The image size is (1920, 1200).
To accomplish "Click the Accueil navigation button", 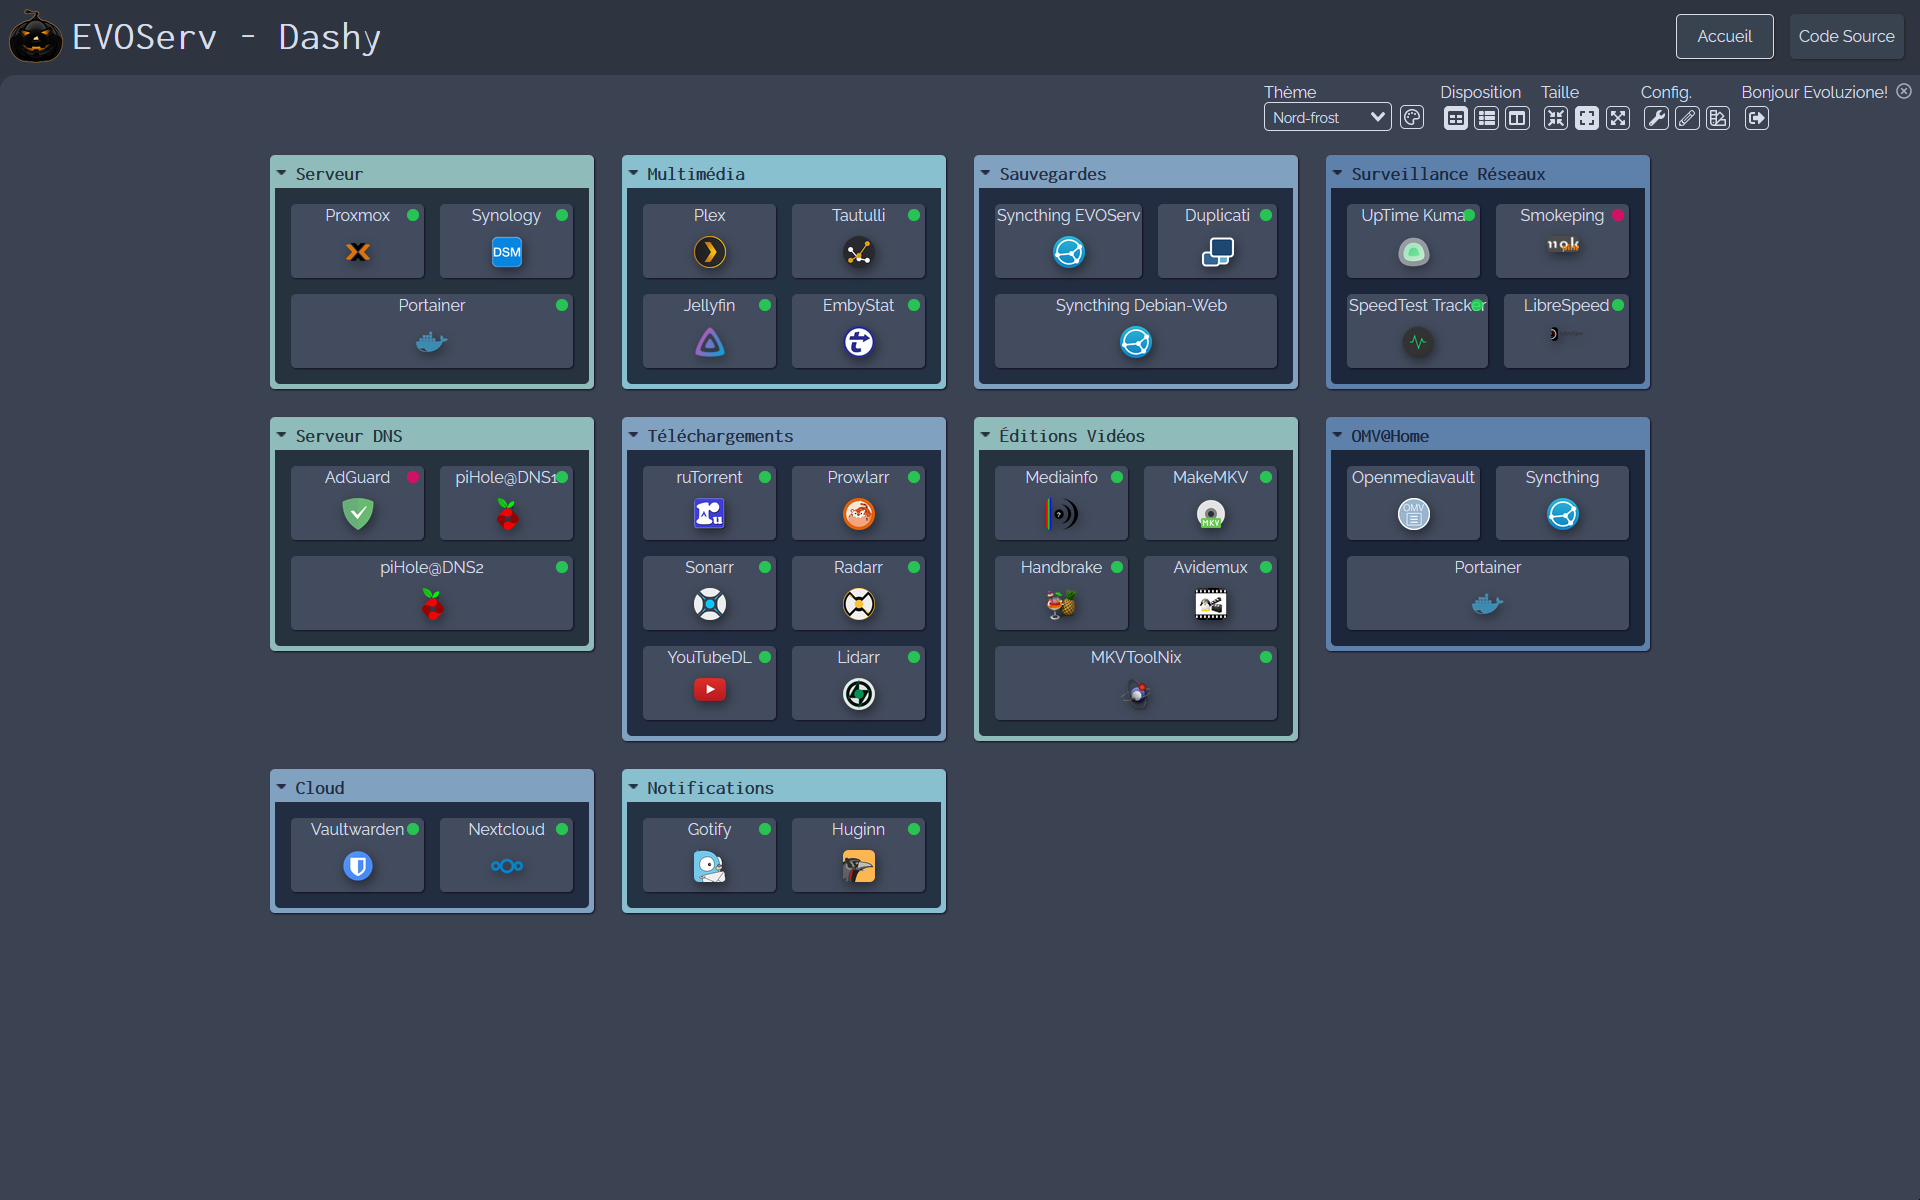I will (x=1724, y=36).
